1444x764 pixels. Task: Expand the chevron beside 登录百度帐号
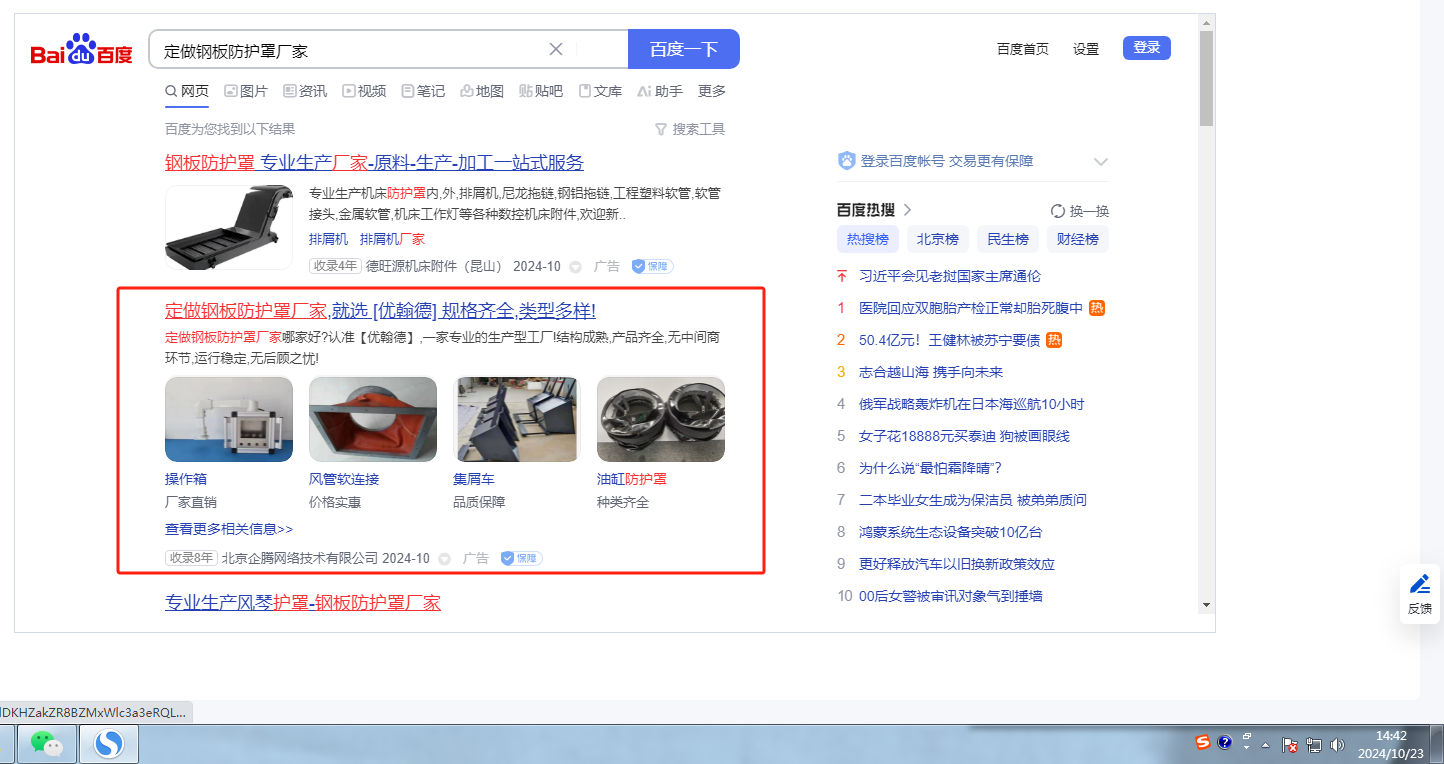[1101, 162]
